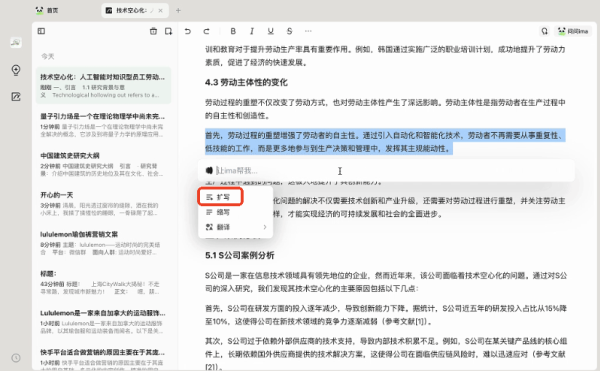Image resolution: width=600 pixels, height=371 pixels.
Task: Add a new tab with the plus button
Action: point(178,10)
